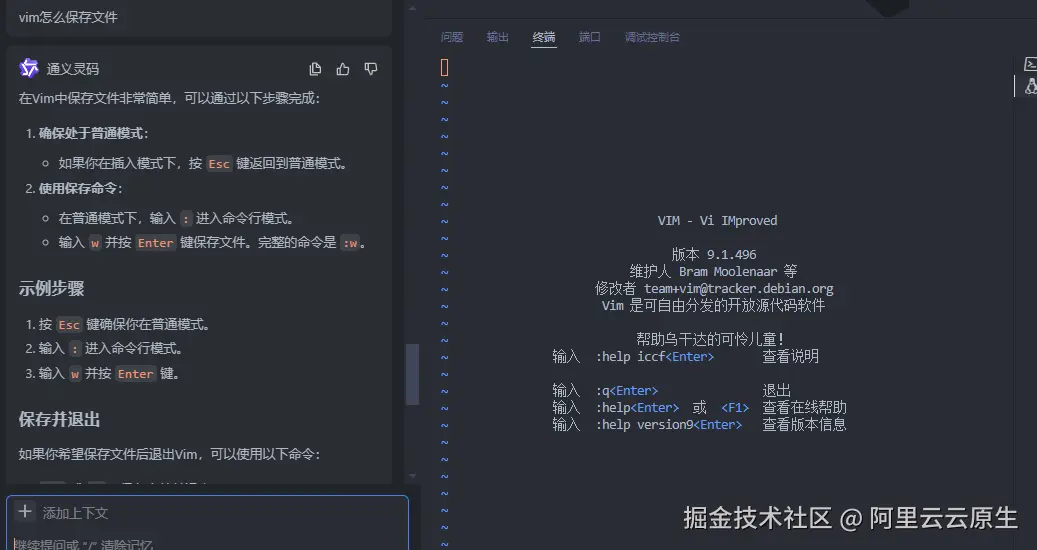Click the terminal cursor at first line
The height and width of the screenshot is (550, 1037).
(444, 67)
